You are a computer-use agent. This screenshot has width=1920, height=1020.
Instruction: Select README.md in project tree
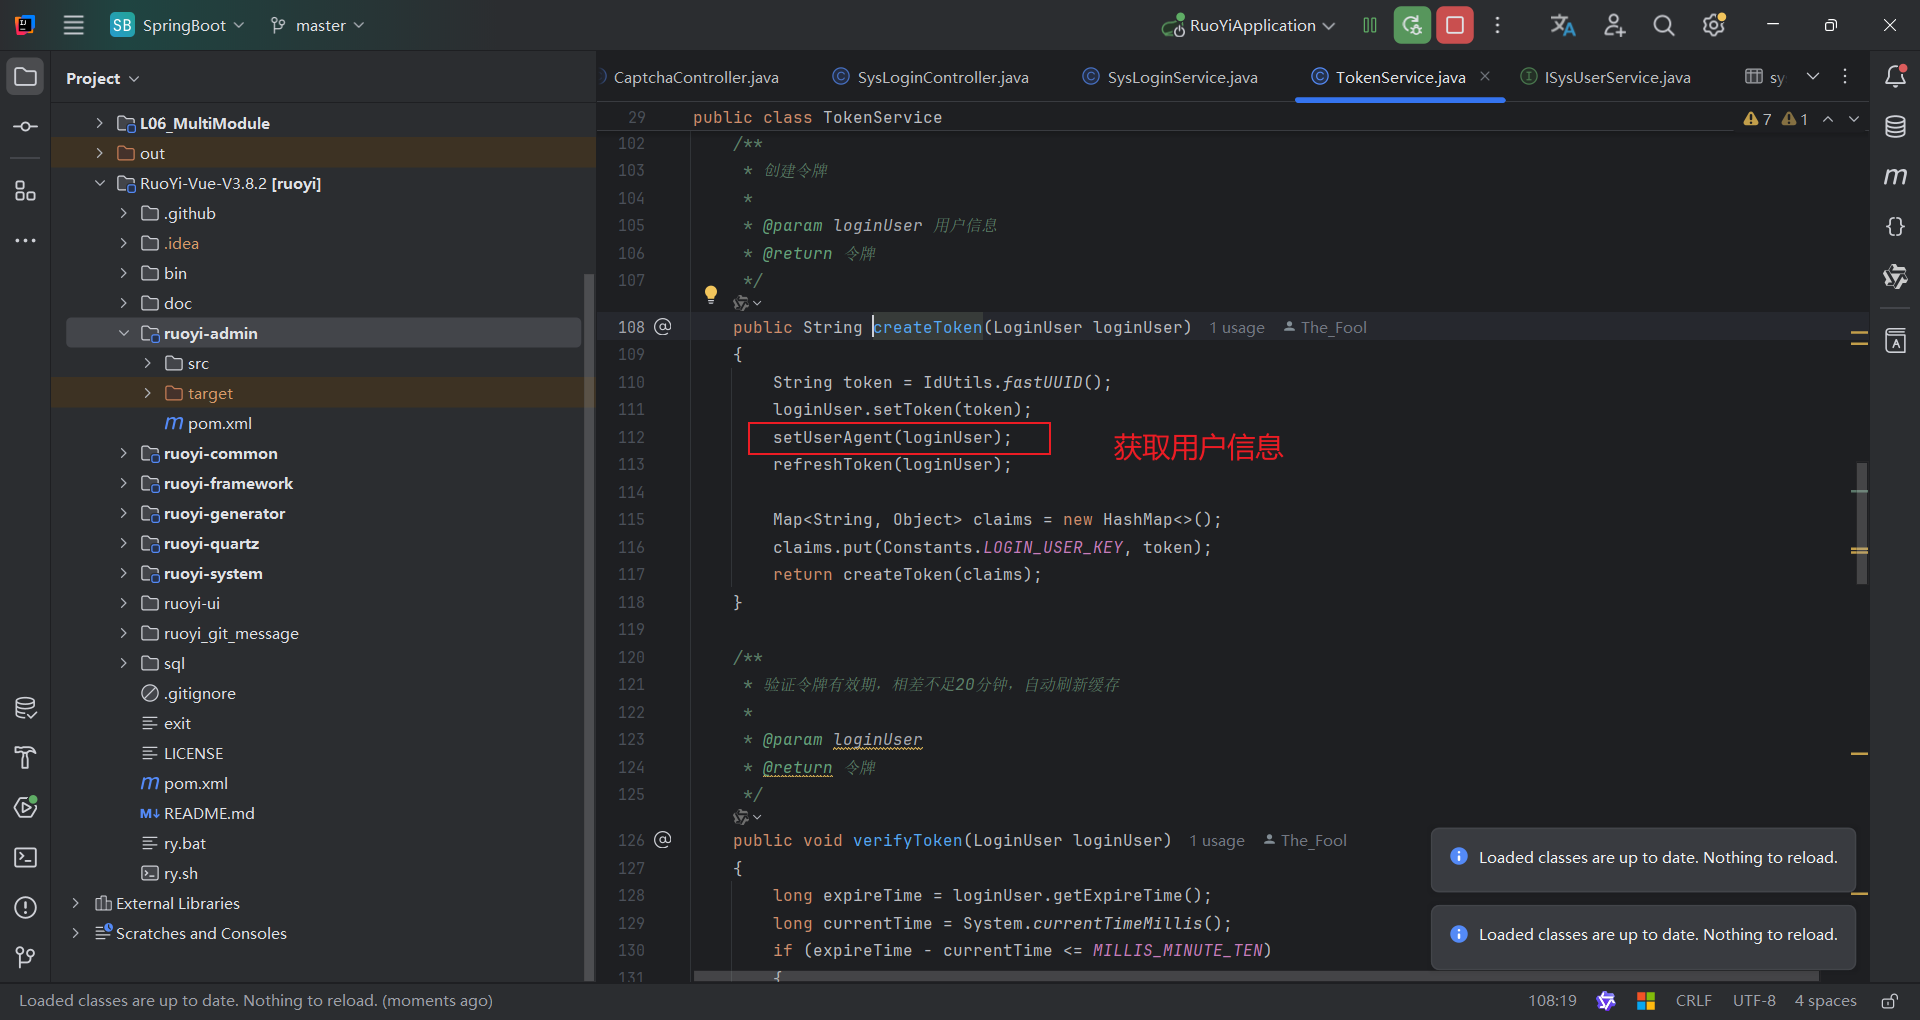(x=197, y=813)
